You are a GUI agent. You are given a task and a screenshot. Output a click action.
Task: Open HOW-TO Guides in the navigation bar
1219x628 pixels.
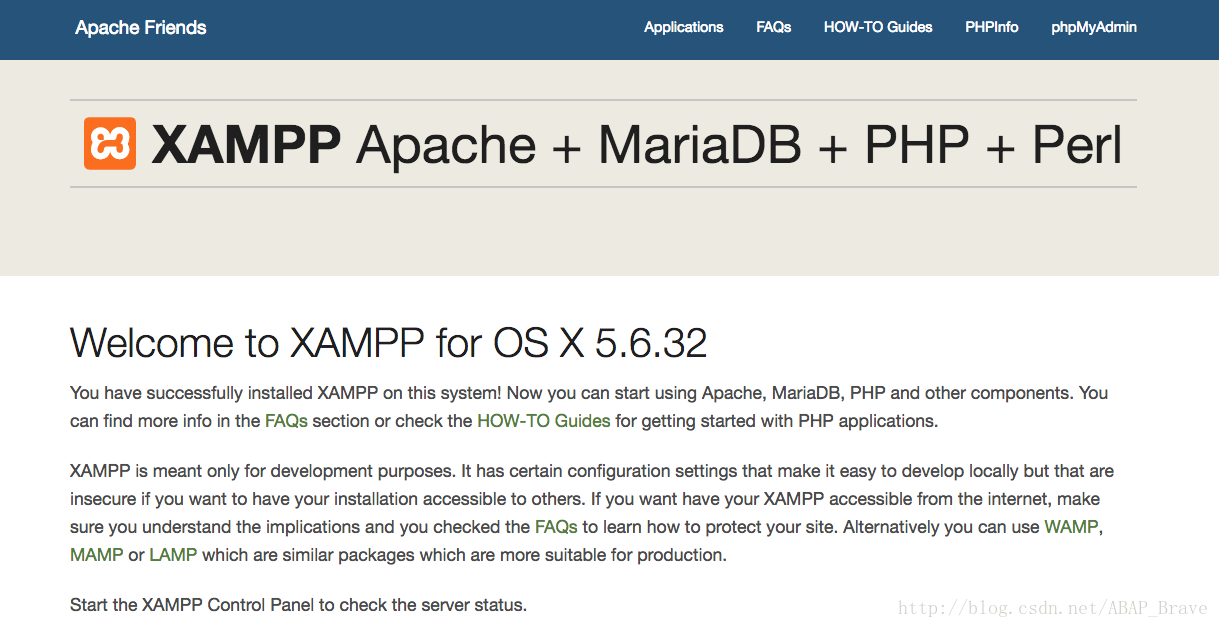[878, 28]
